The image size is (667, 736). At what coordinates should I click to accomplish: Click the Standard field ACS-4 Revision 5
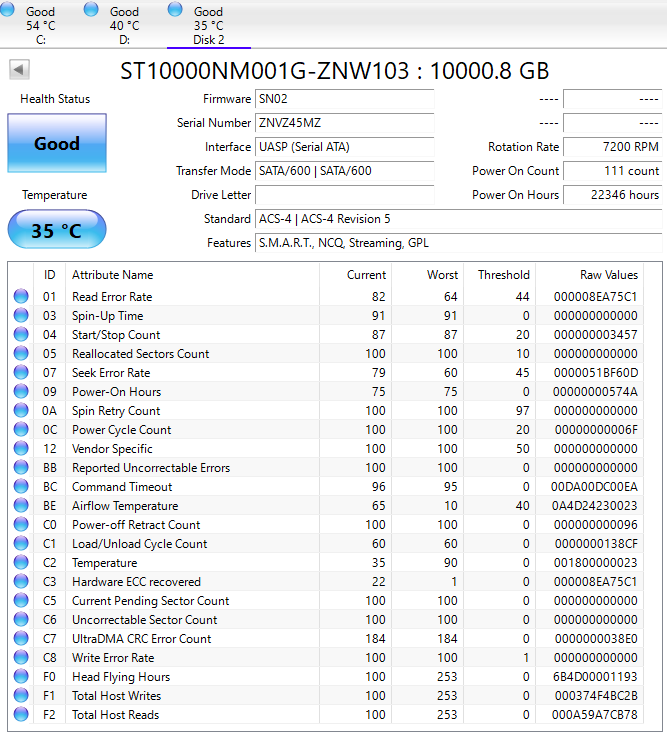point(459,219)
